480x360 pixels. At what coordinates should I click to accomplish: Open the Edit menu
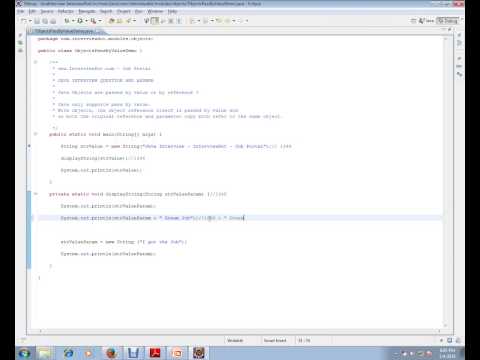coord(32,11)
